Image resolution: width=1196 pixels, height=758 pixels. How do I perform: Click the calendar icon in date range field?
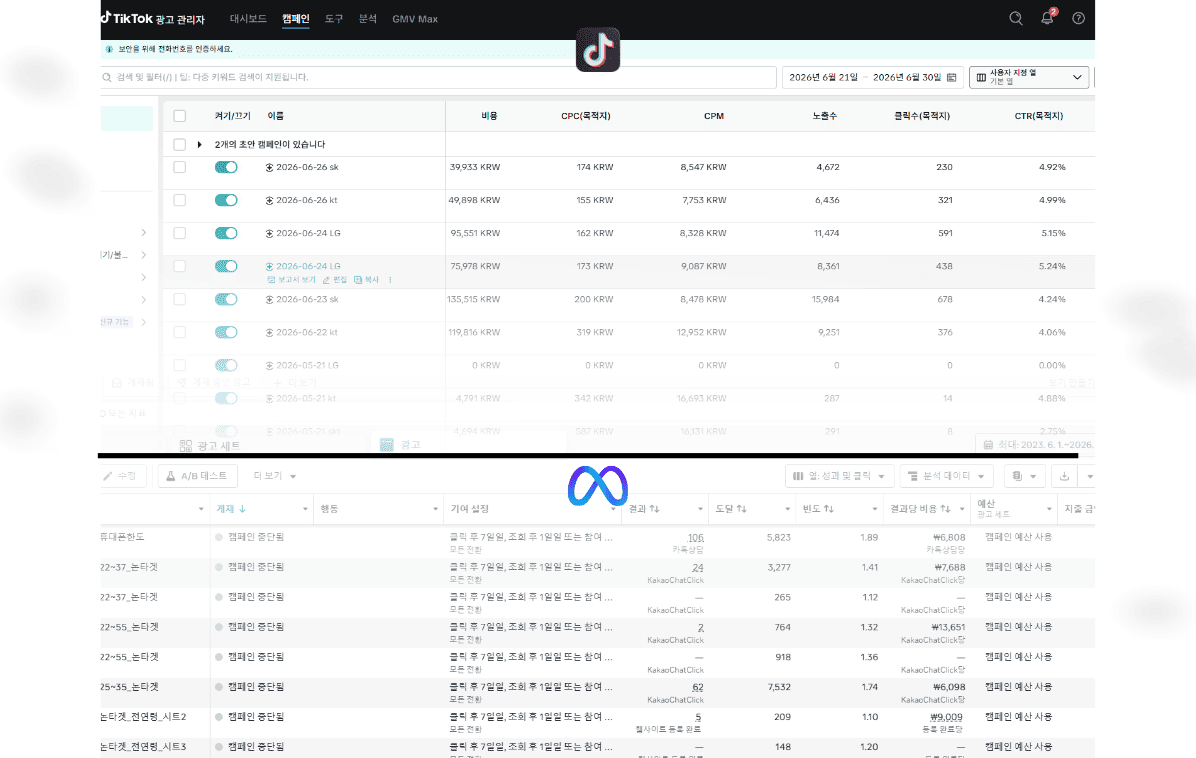(951, 77)
